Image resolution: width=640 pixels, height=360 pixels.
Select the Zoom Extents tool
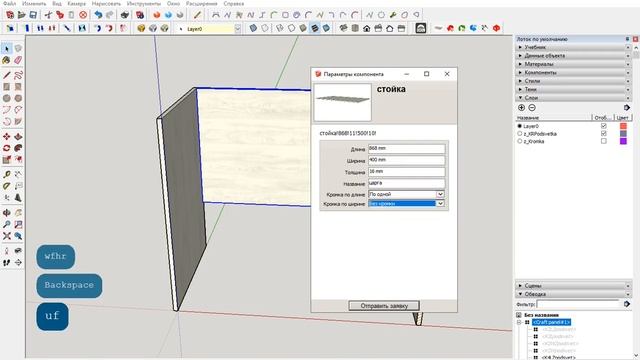pos(7,236)
